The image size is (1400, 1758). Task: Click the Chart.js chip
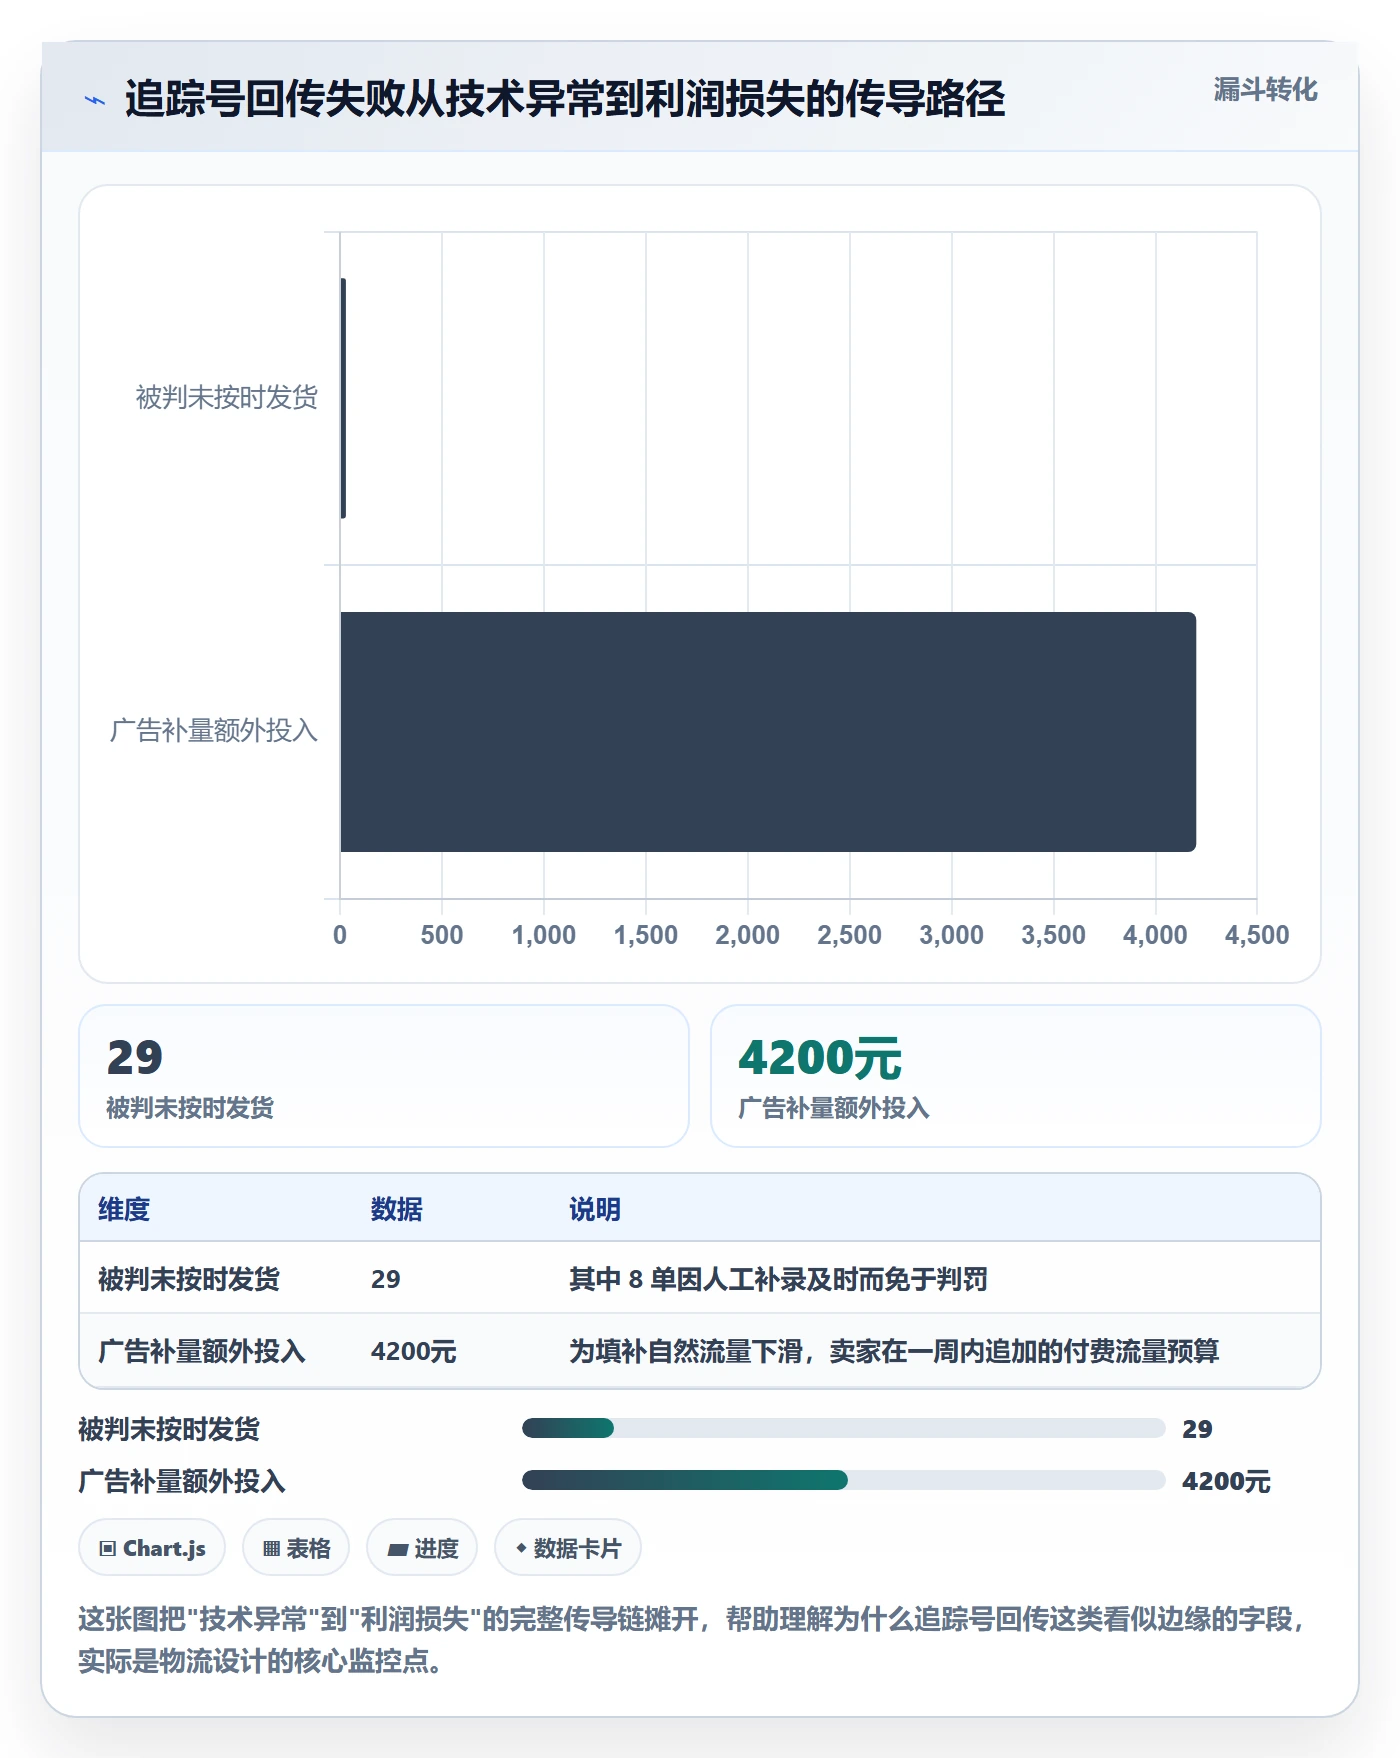coord(152,1548)
